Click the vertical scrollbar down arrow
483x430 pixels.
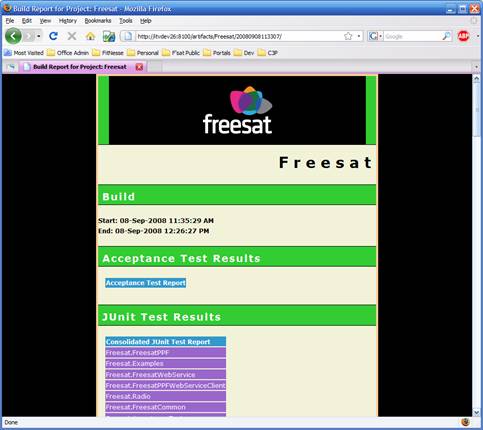pos(477,412)
